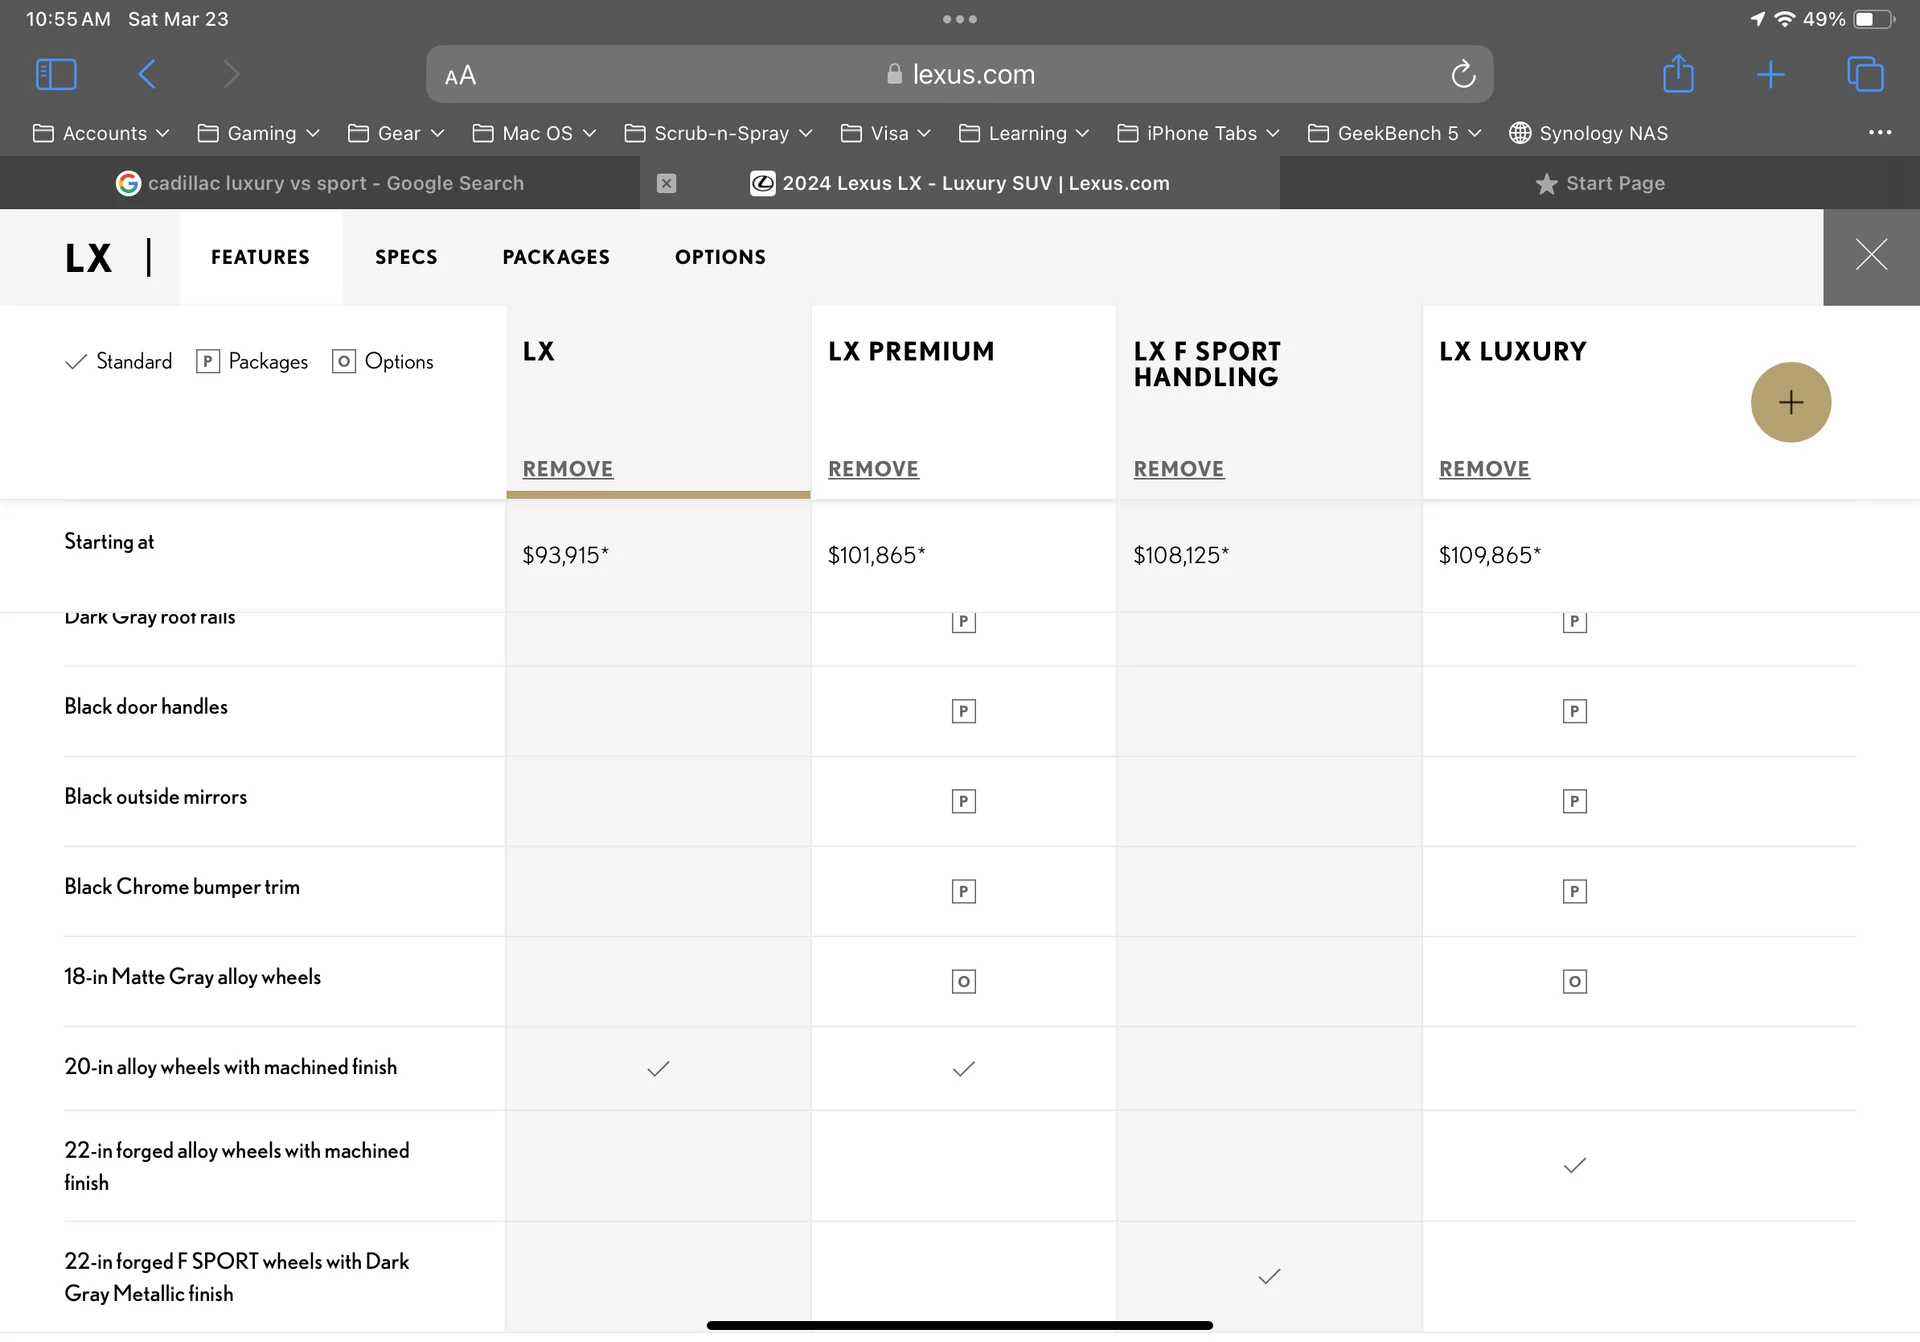
Task: Check the battery status indicator
Action: [1874, 19]
